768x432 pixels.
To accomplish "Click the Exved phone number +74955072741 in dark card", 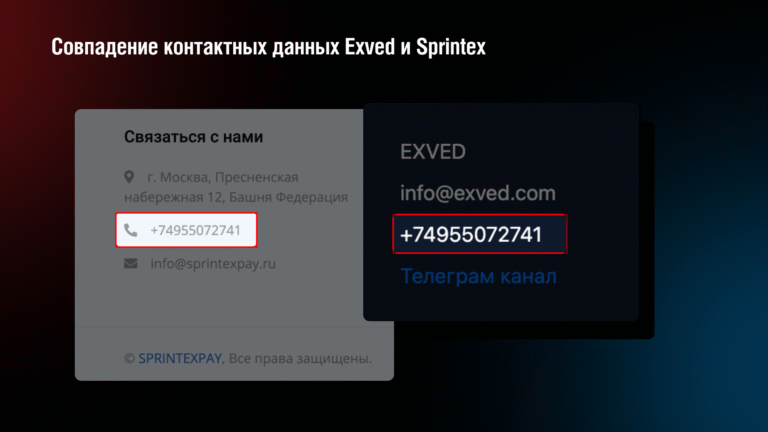I will tap(471, 235).
